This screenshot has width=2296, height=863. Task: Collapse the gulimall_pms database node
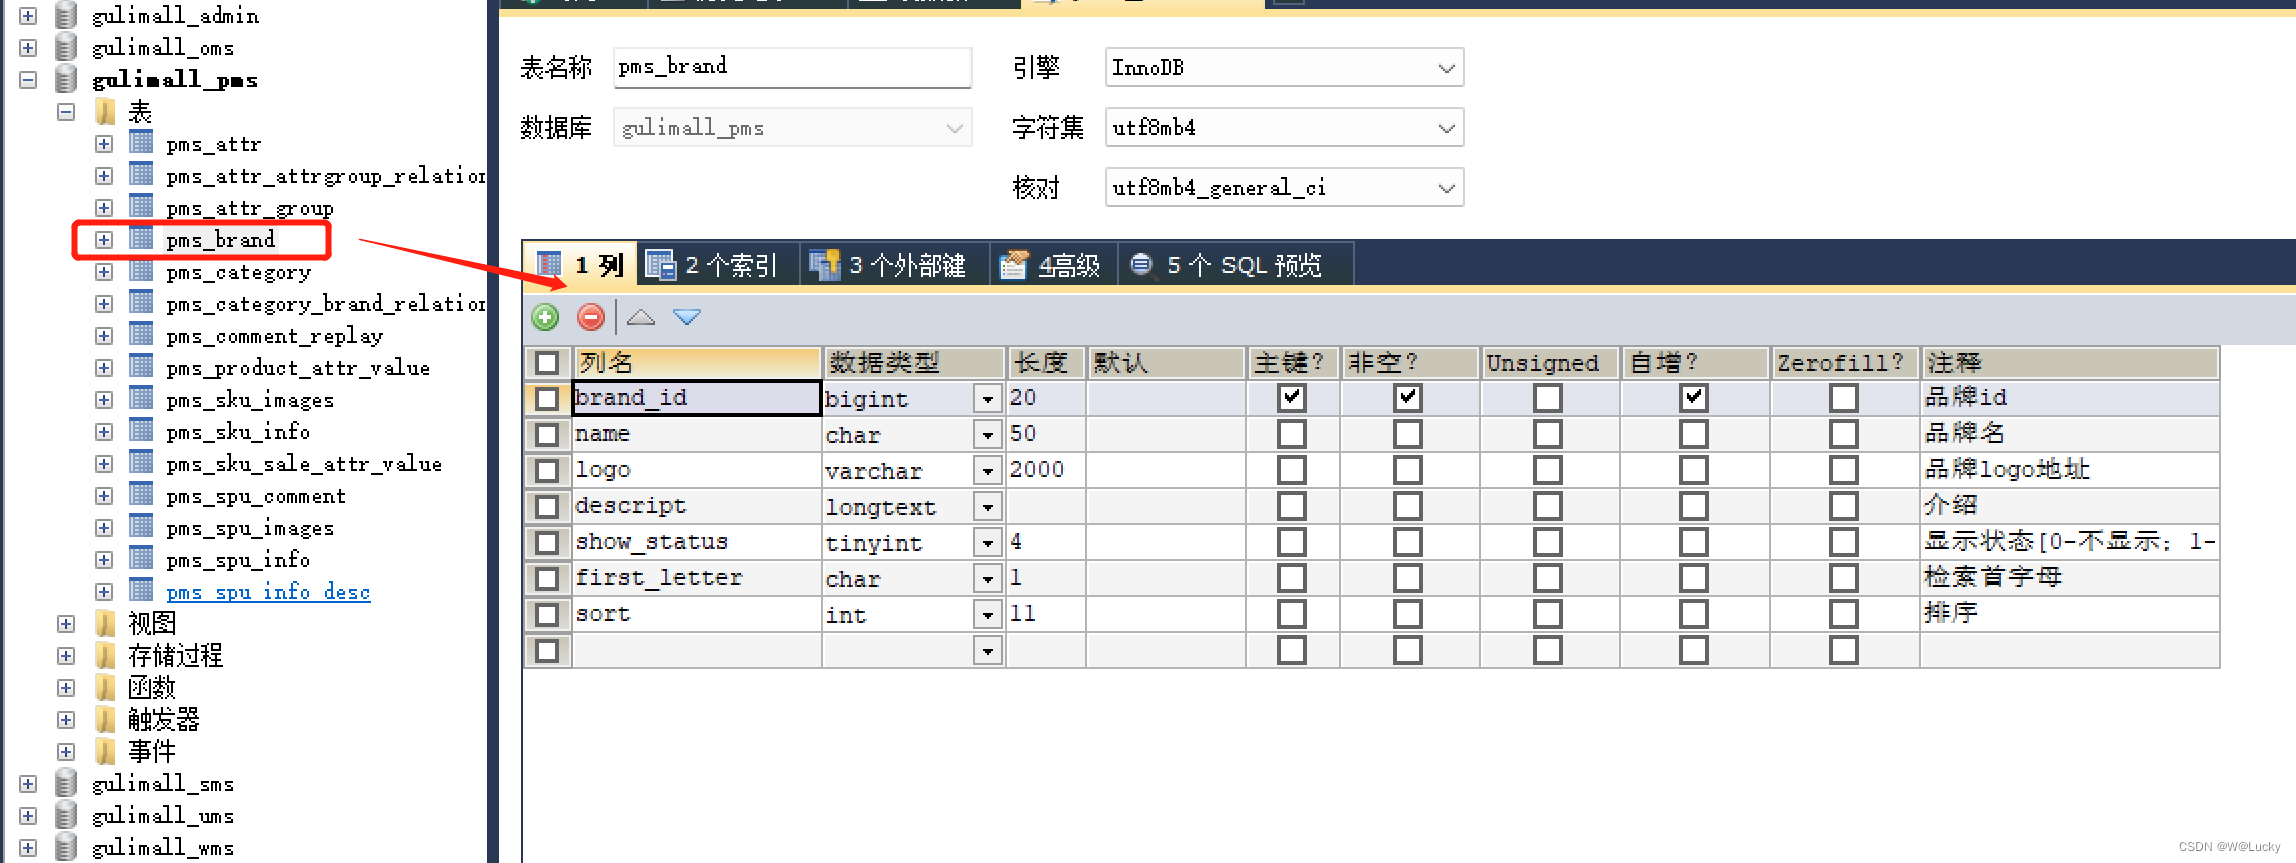[28, 80]
